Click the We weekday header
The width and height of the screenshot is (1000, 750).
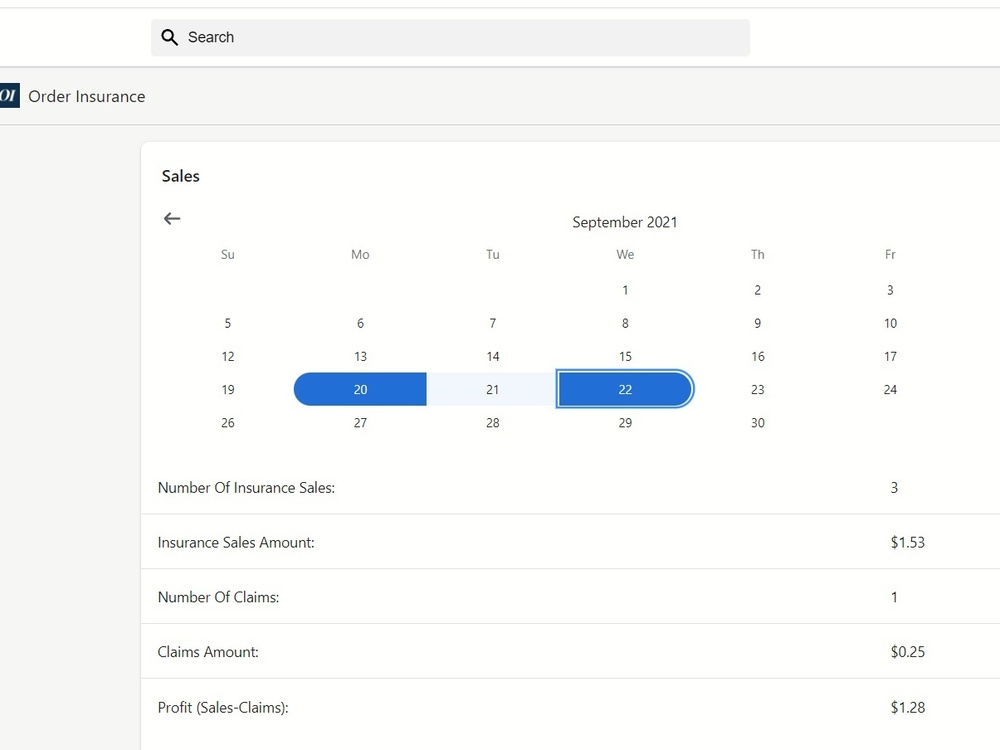point(625,254)
